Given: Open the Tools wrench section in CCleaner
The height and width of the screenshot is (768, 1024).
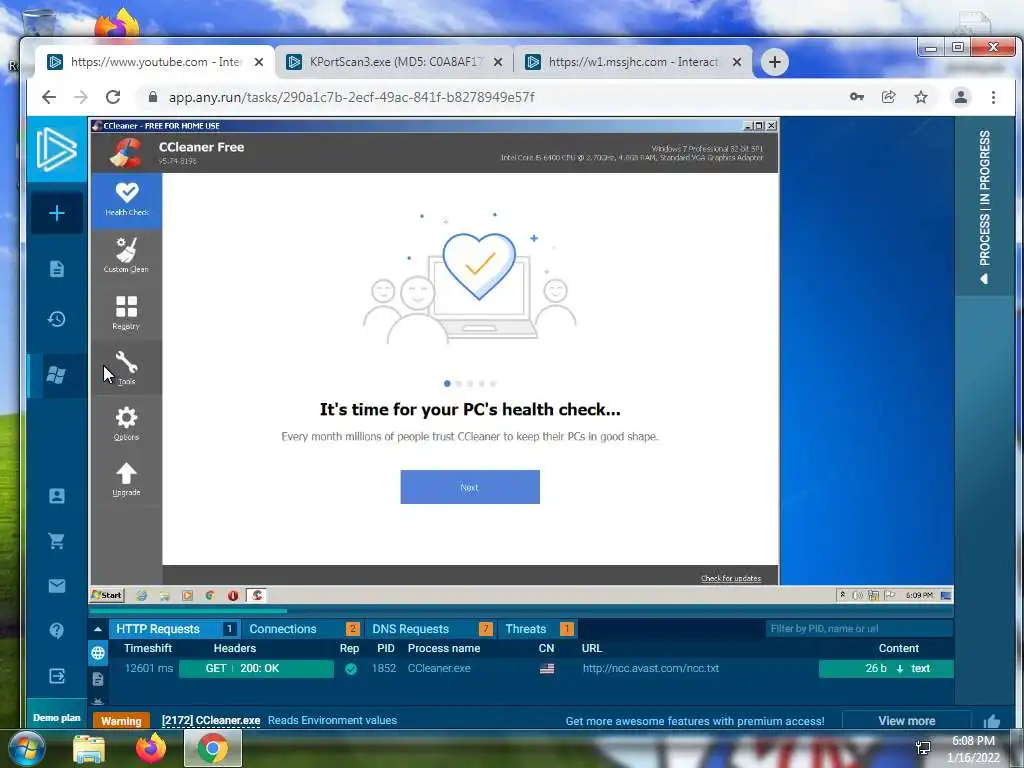Looking at the screenshot, I should pyautogui.click(x=127, y=367).
